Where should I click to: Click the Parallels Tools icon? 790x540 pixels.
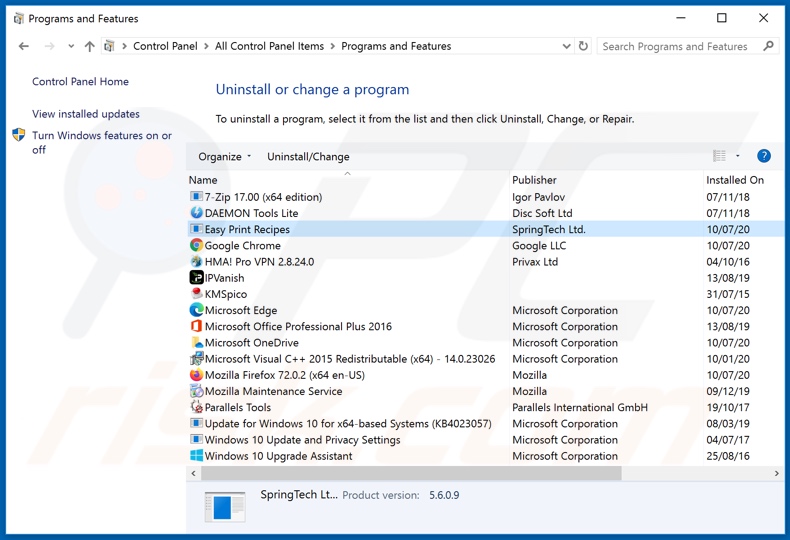click(196, 407)
